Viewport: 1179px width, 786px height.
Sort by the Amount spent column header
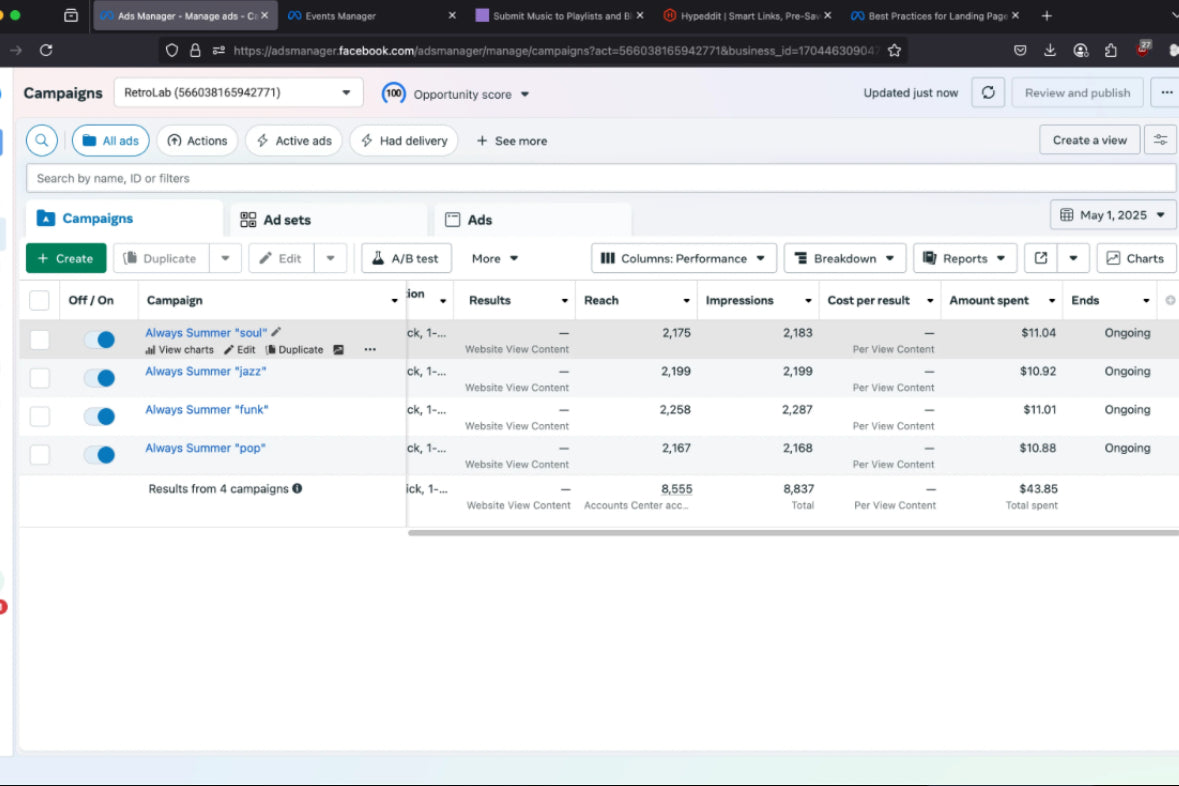[x=989, y=300]
